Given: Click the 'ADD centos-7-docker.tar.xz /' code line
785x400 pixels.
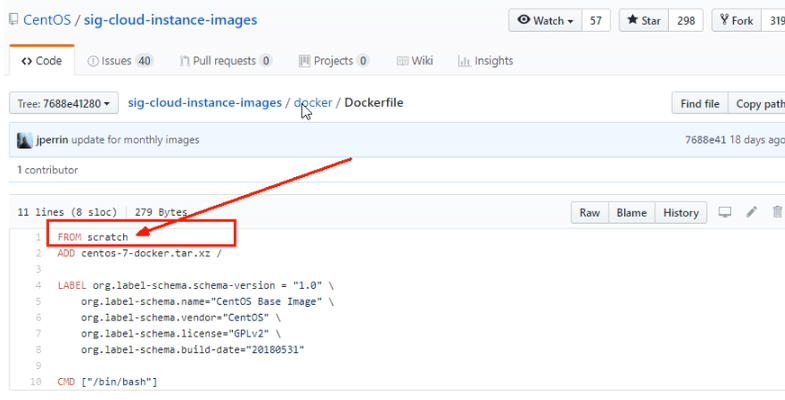Looking at the screenshot, I should pyautogui.click(x=140, y=253).
